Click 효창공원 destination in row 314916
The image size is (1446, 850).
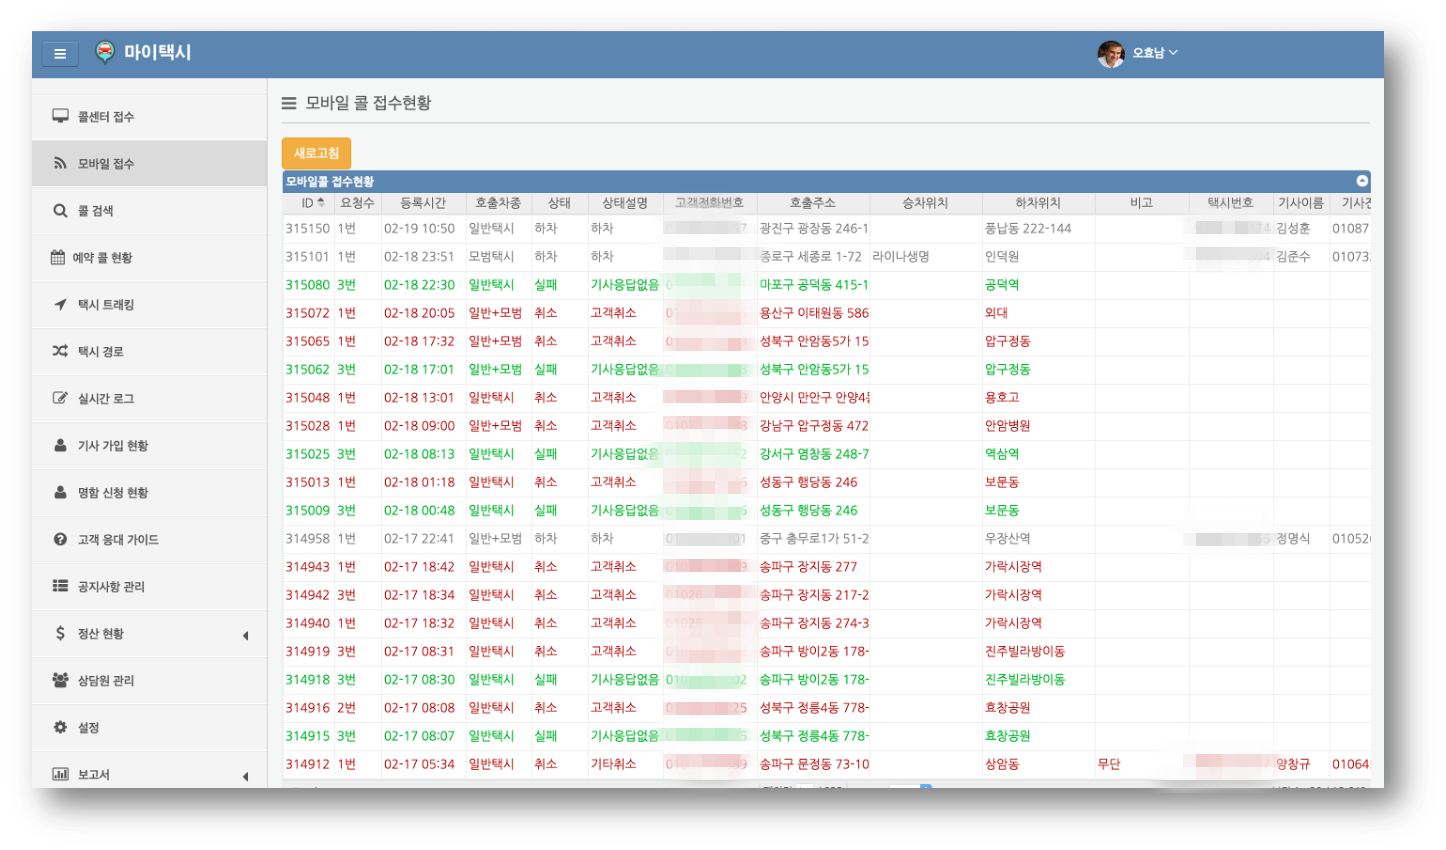click(x=1007, y=707)
